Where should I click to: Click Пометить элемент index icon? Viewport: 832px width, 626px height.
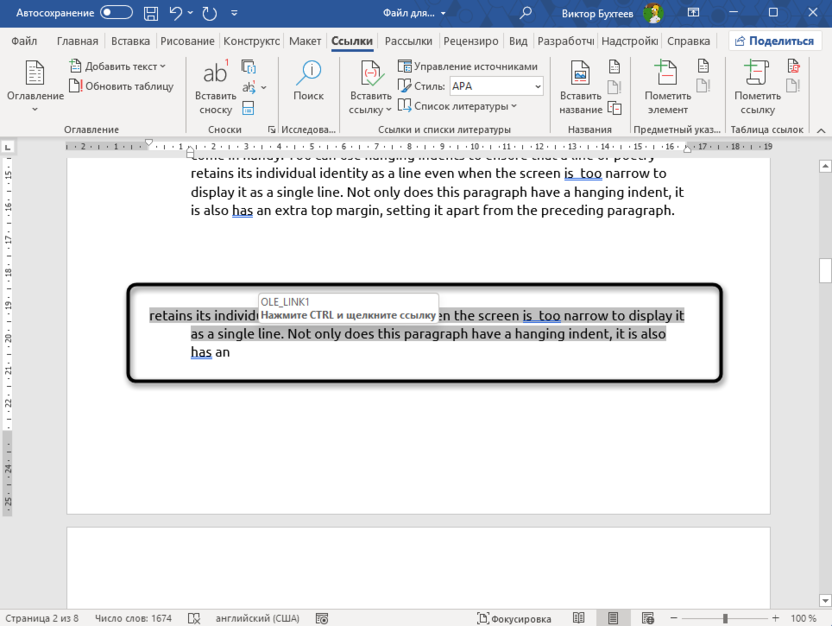pos(667,86)
